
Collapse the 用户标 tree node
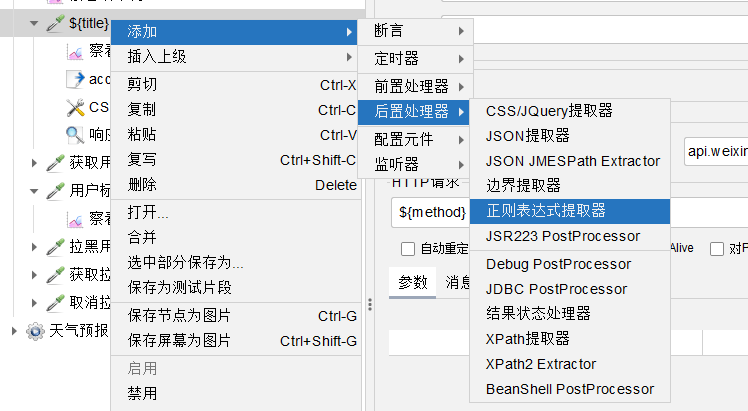click(35, 191)
